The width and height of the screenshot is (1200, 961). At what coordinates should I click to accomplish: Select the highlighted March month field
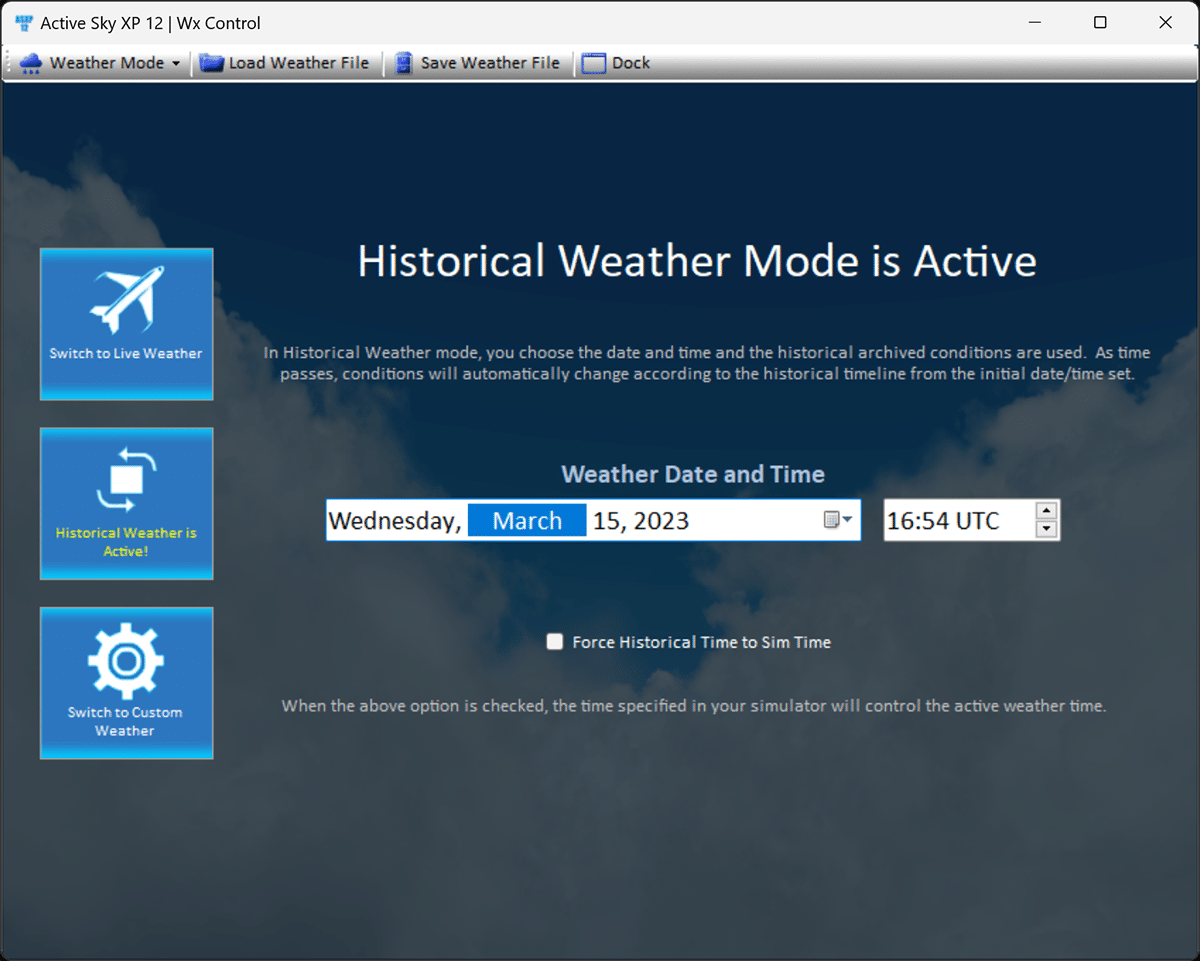pyautogui.click(x=527, y=521)
